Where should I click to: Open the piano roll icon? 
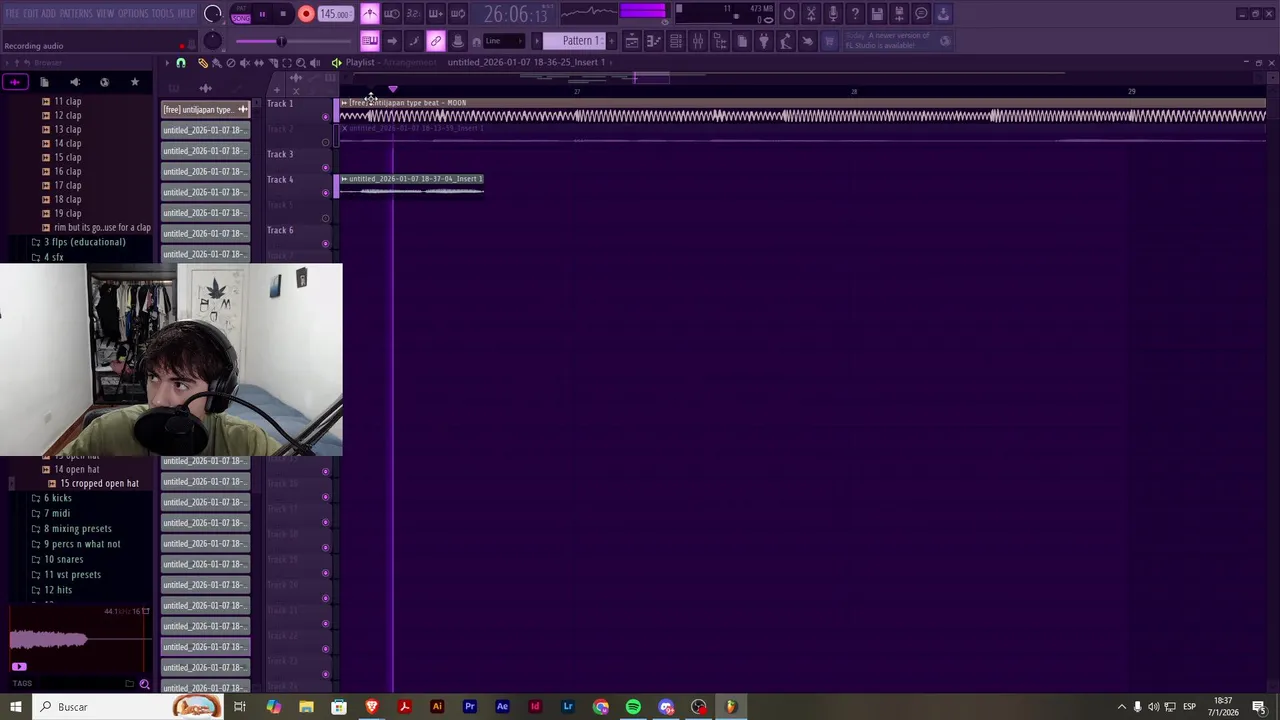pyautogui.click(x=654, y=41)
